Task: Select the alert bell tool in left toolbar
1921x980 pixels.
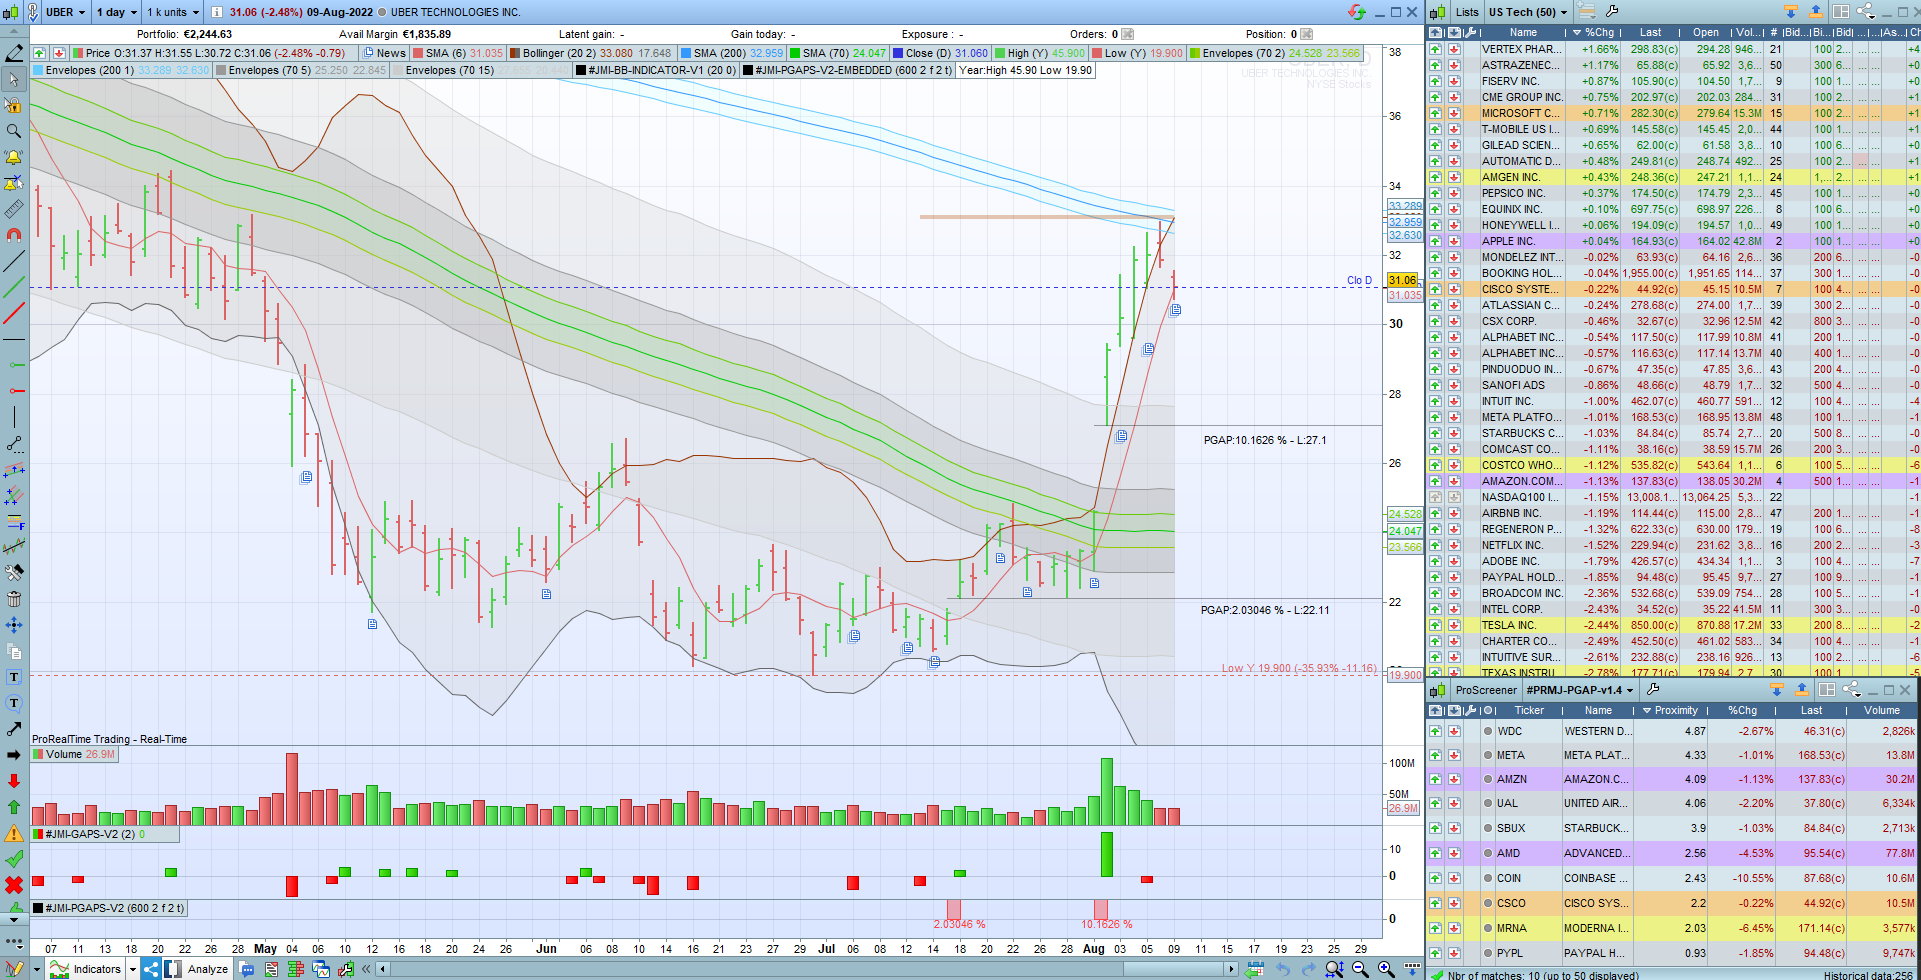Action: coord(14,157)
